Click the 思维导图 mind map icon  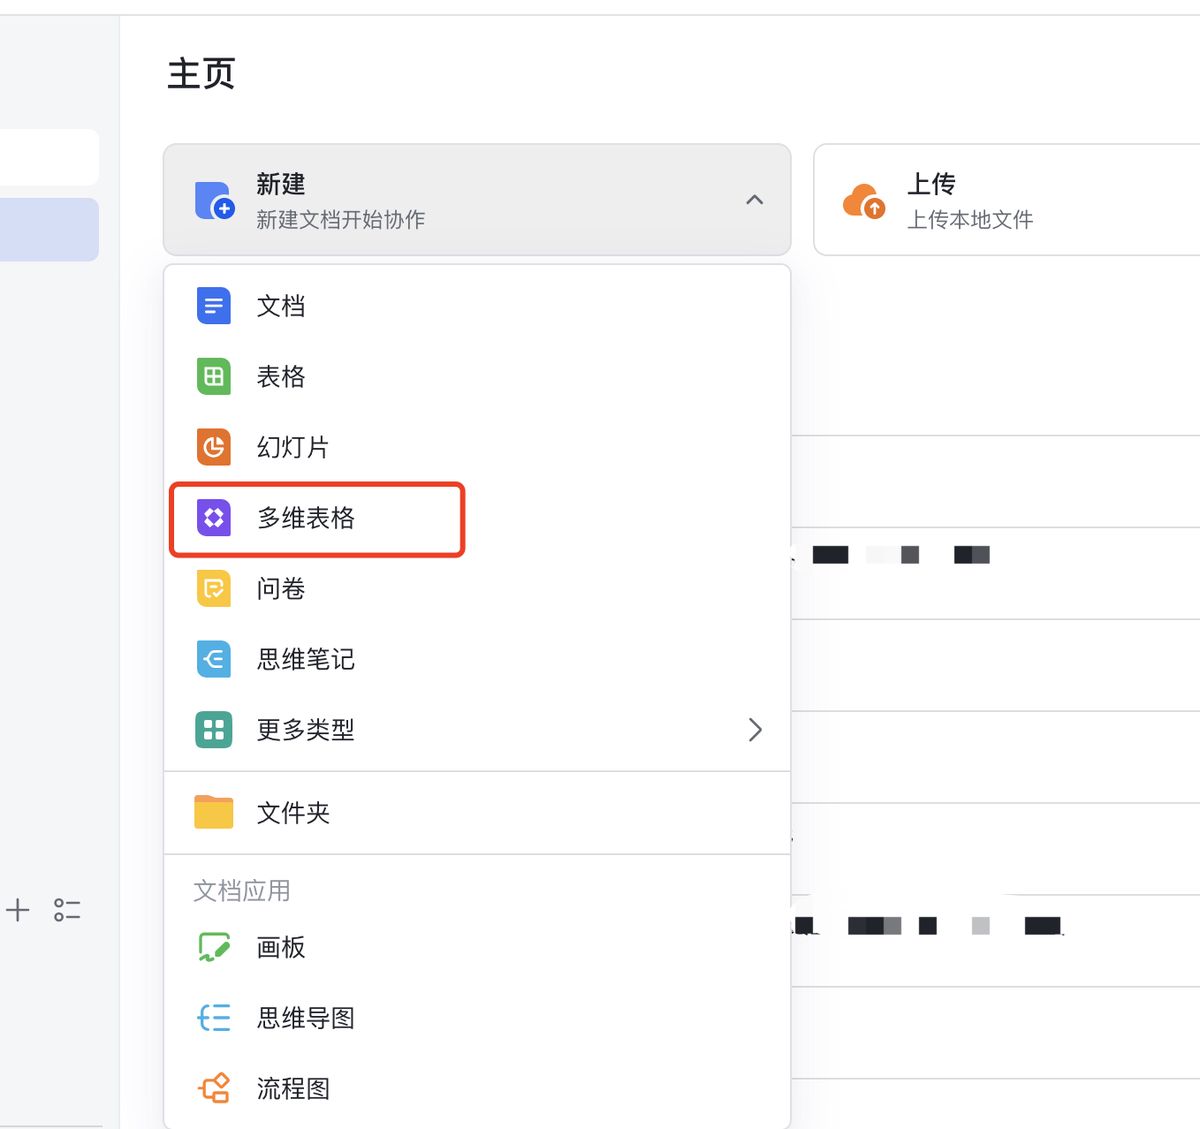click(213, 1018)
